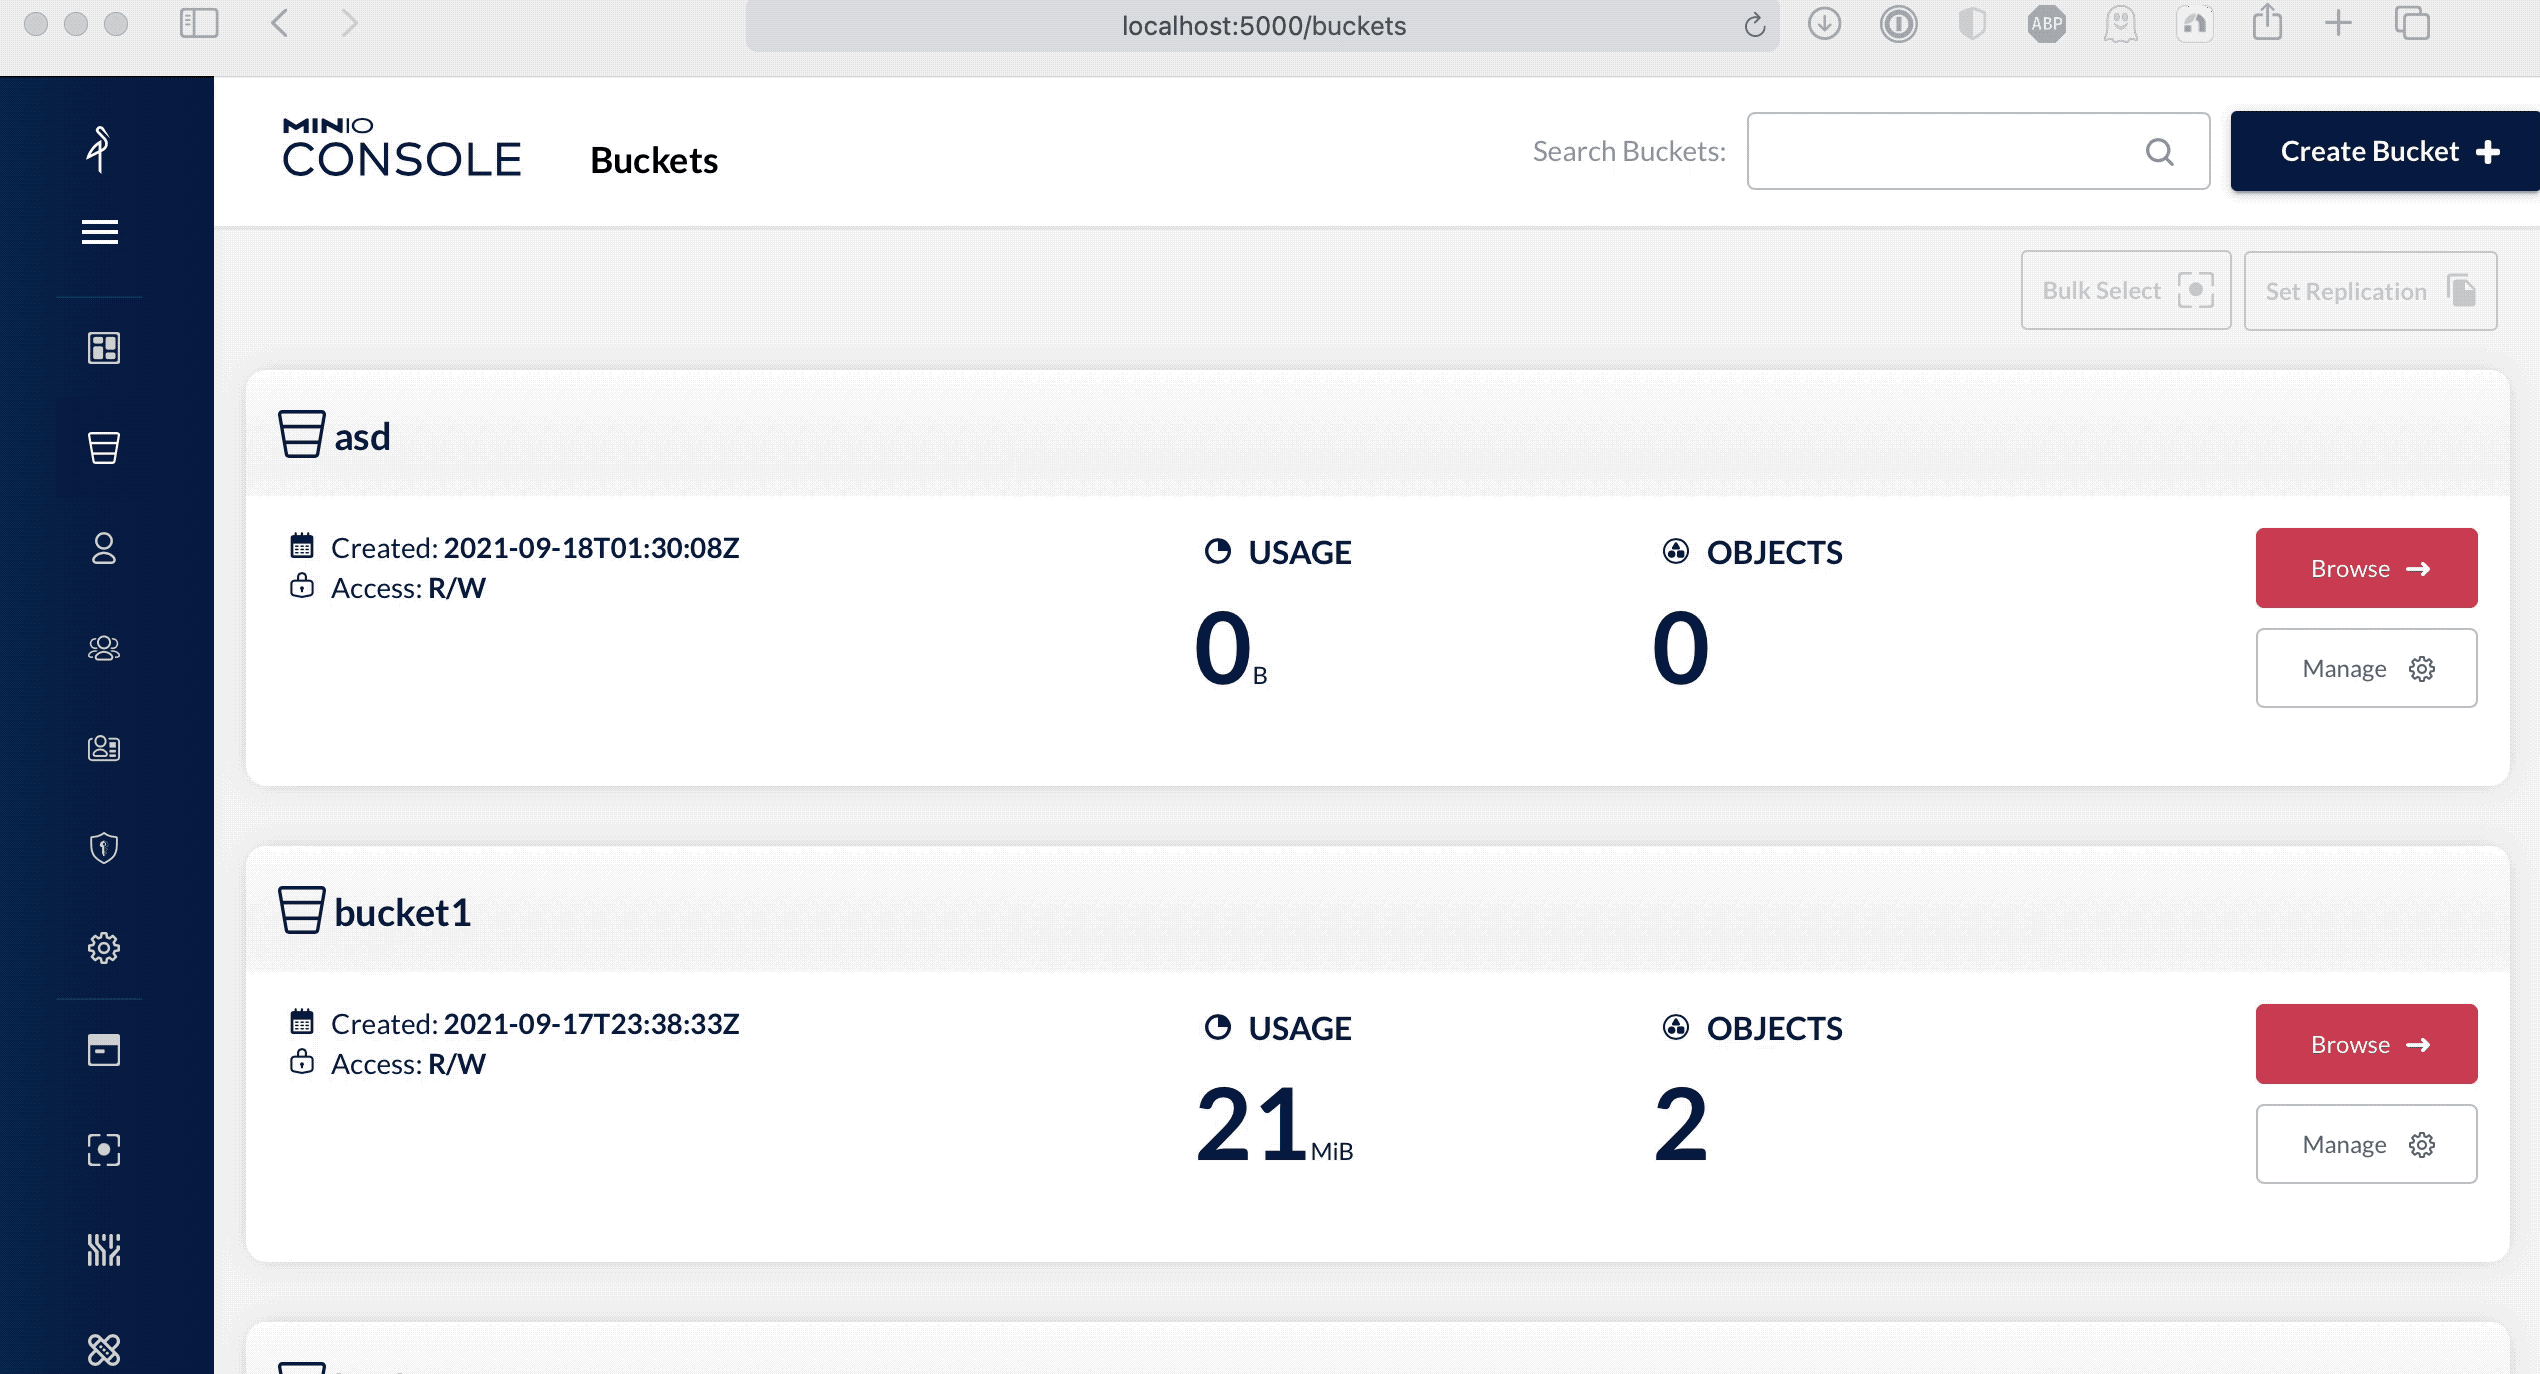
Task: Open Buckets section via sidebar bucket icon
Action: pyautogui.click(x=104, y=448)
